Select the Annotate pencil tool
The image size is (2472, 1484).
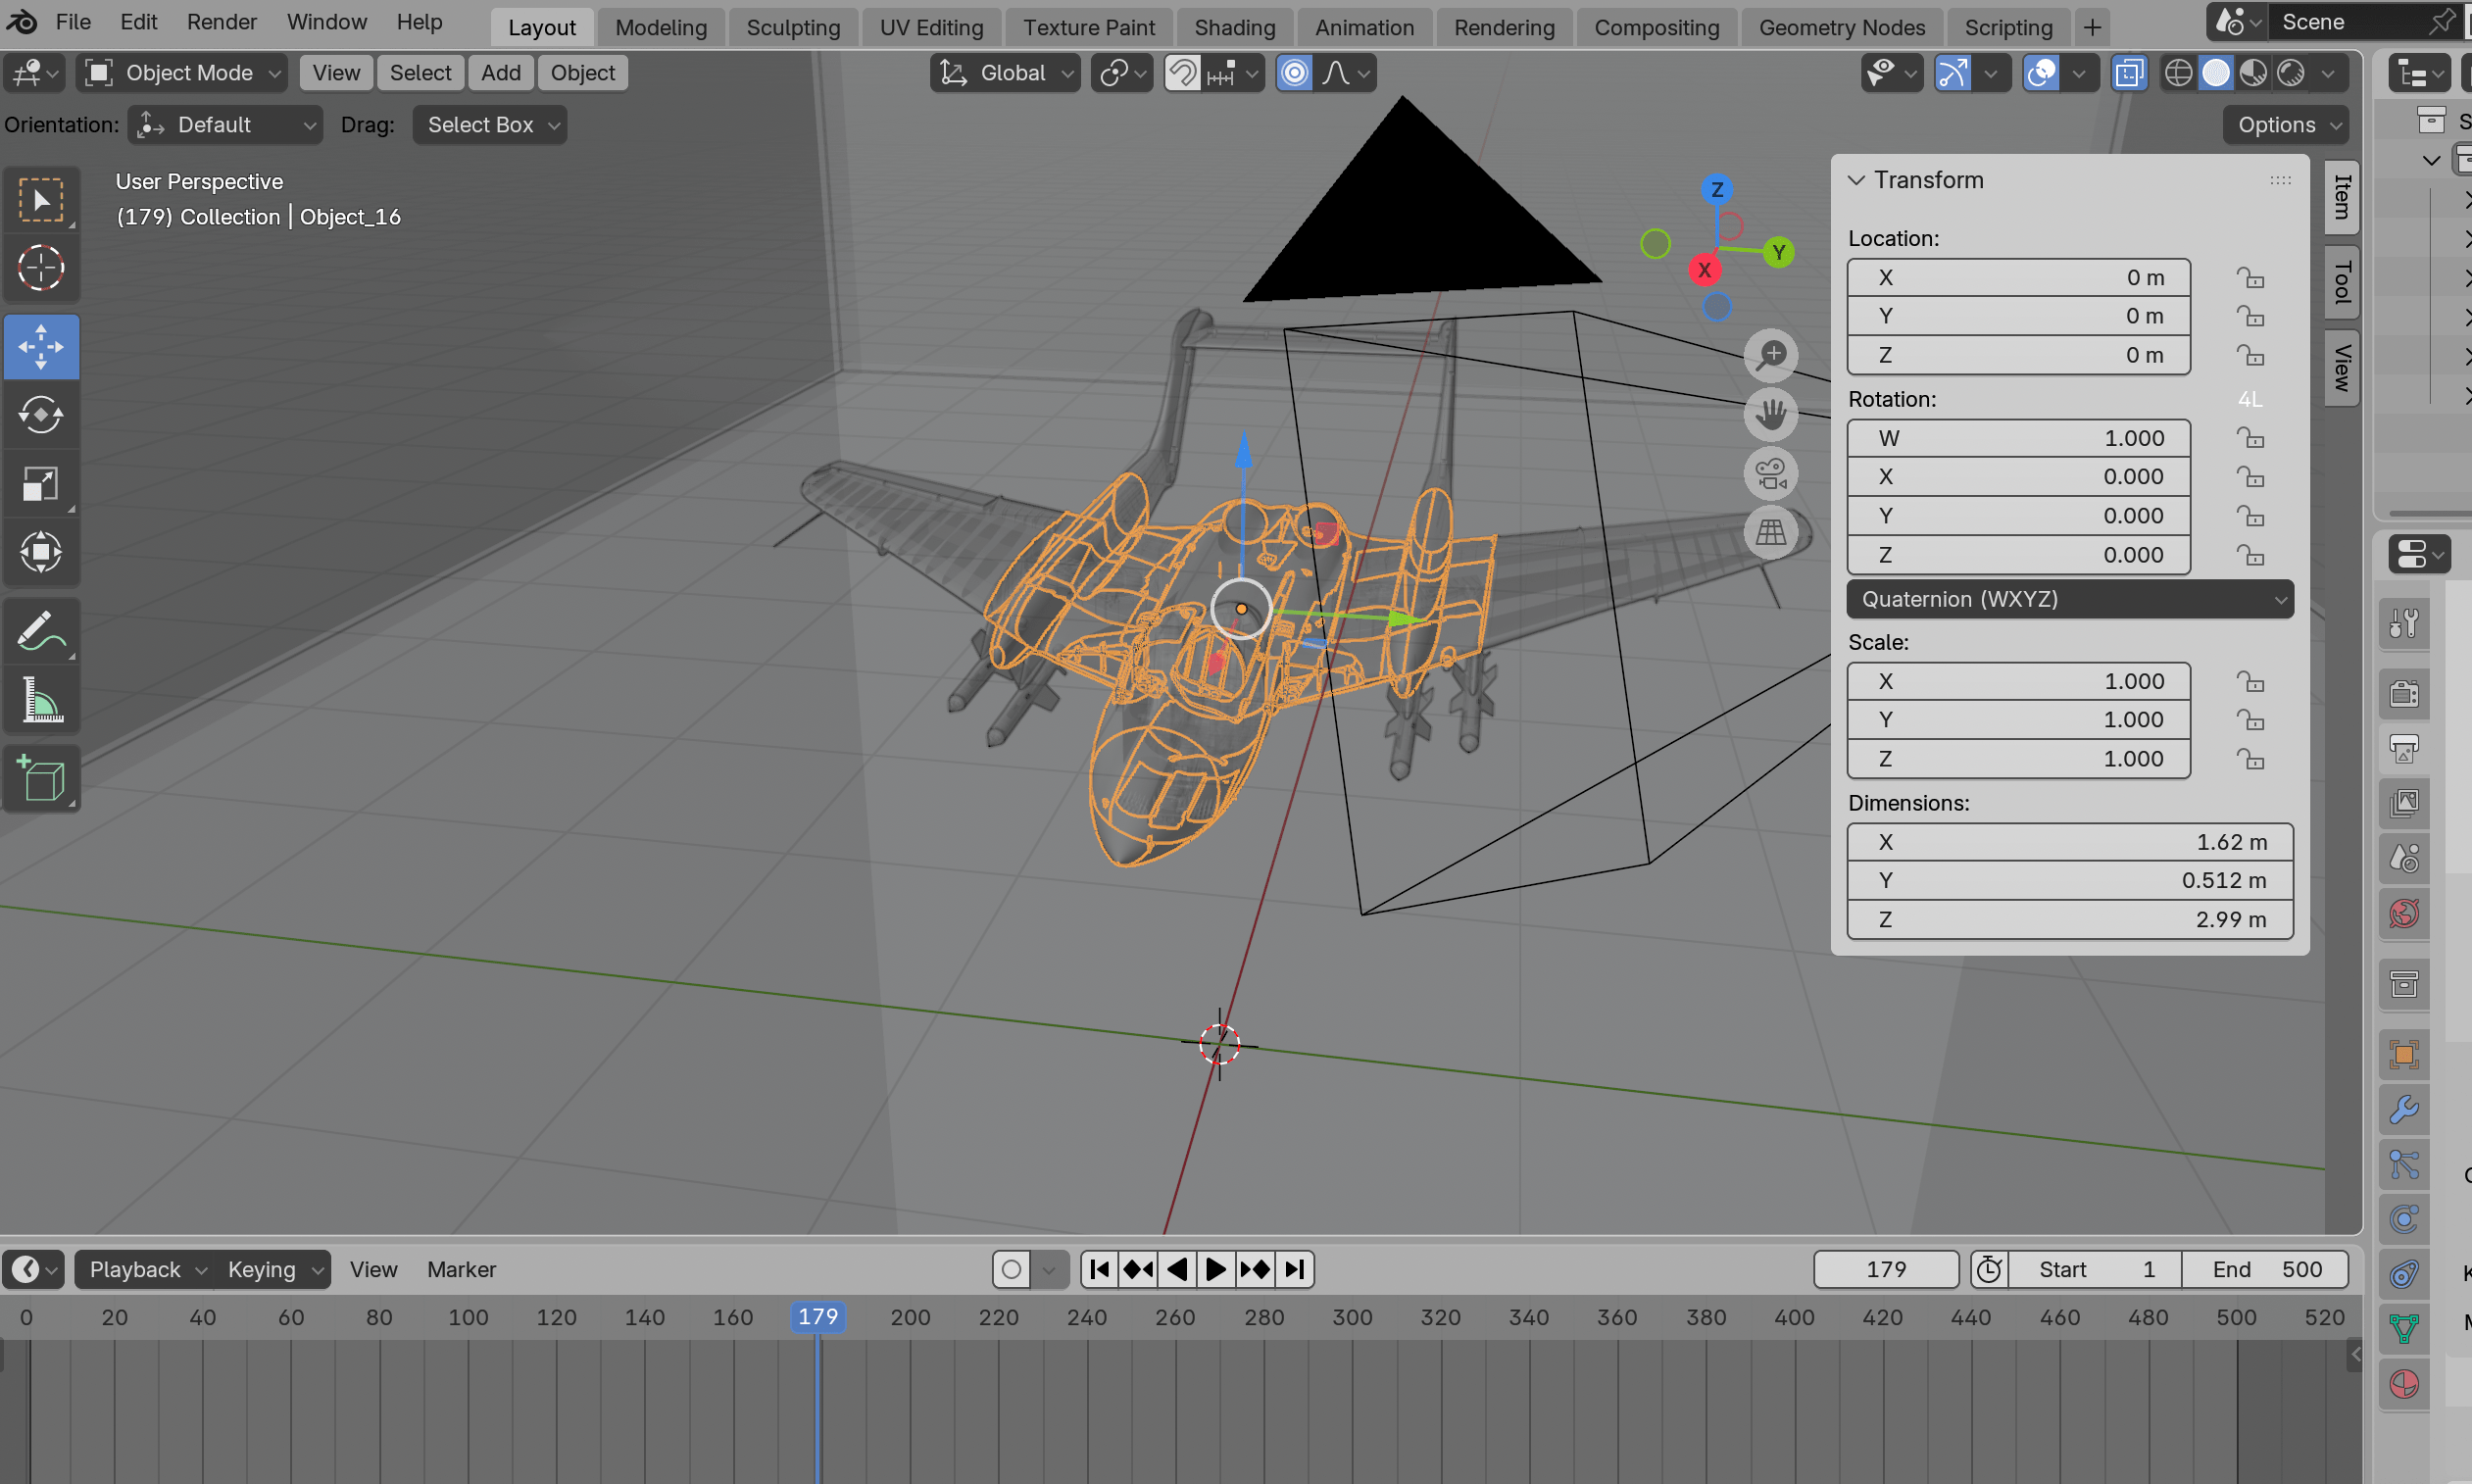pos(41,632)
